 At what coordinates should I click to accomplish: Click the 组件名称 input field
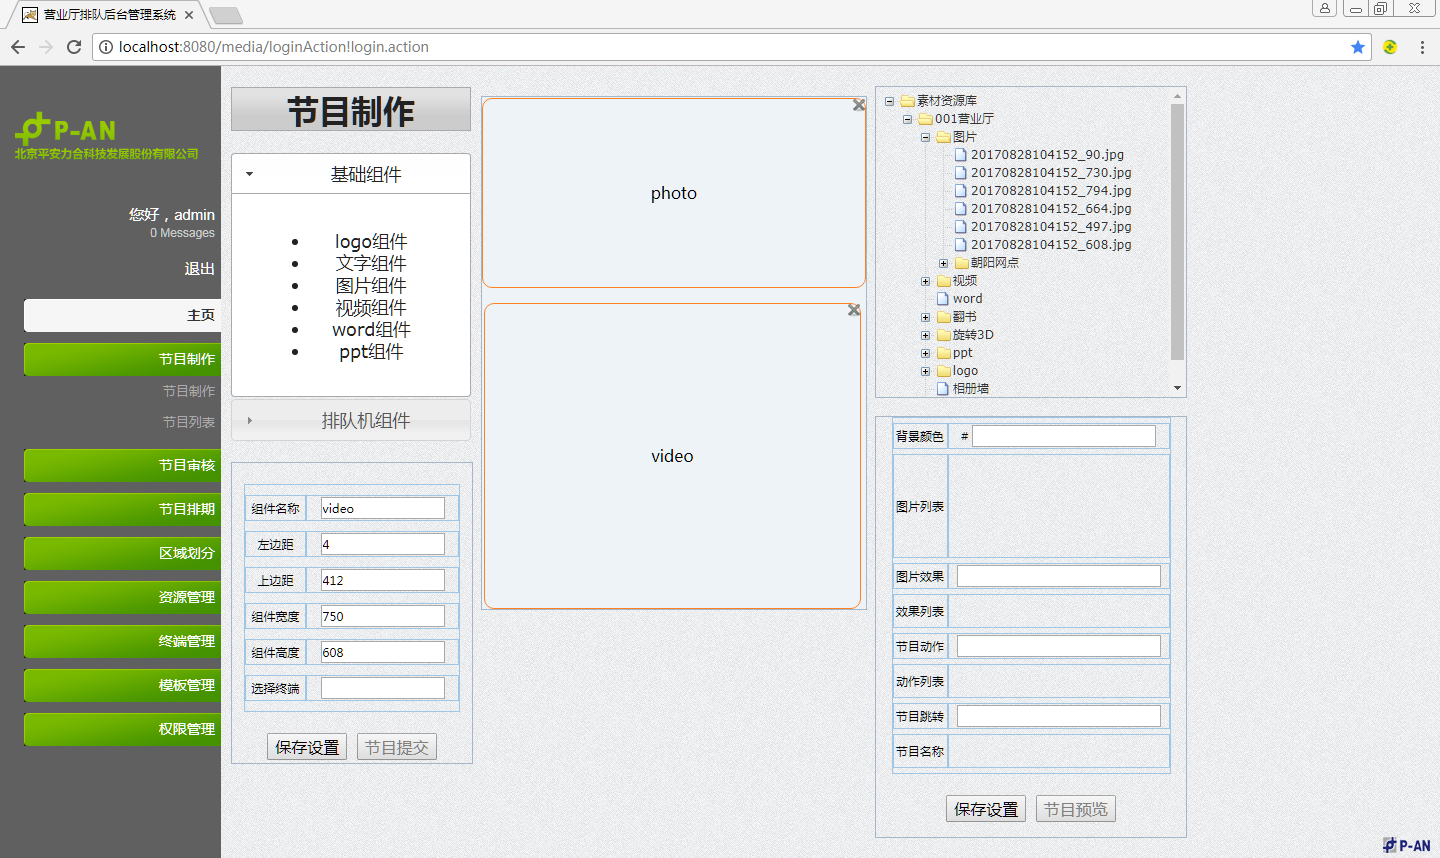383,508
